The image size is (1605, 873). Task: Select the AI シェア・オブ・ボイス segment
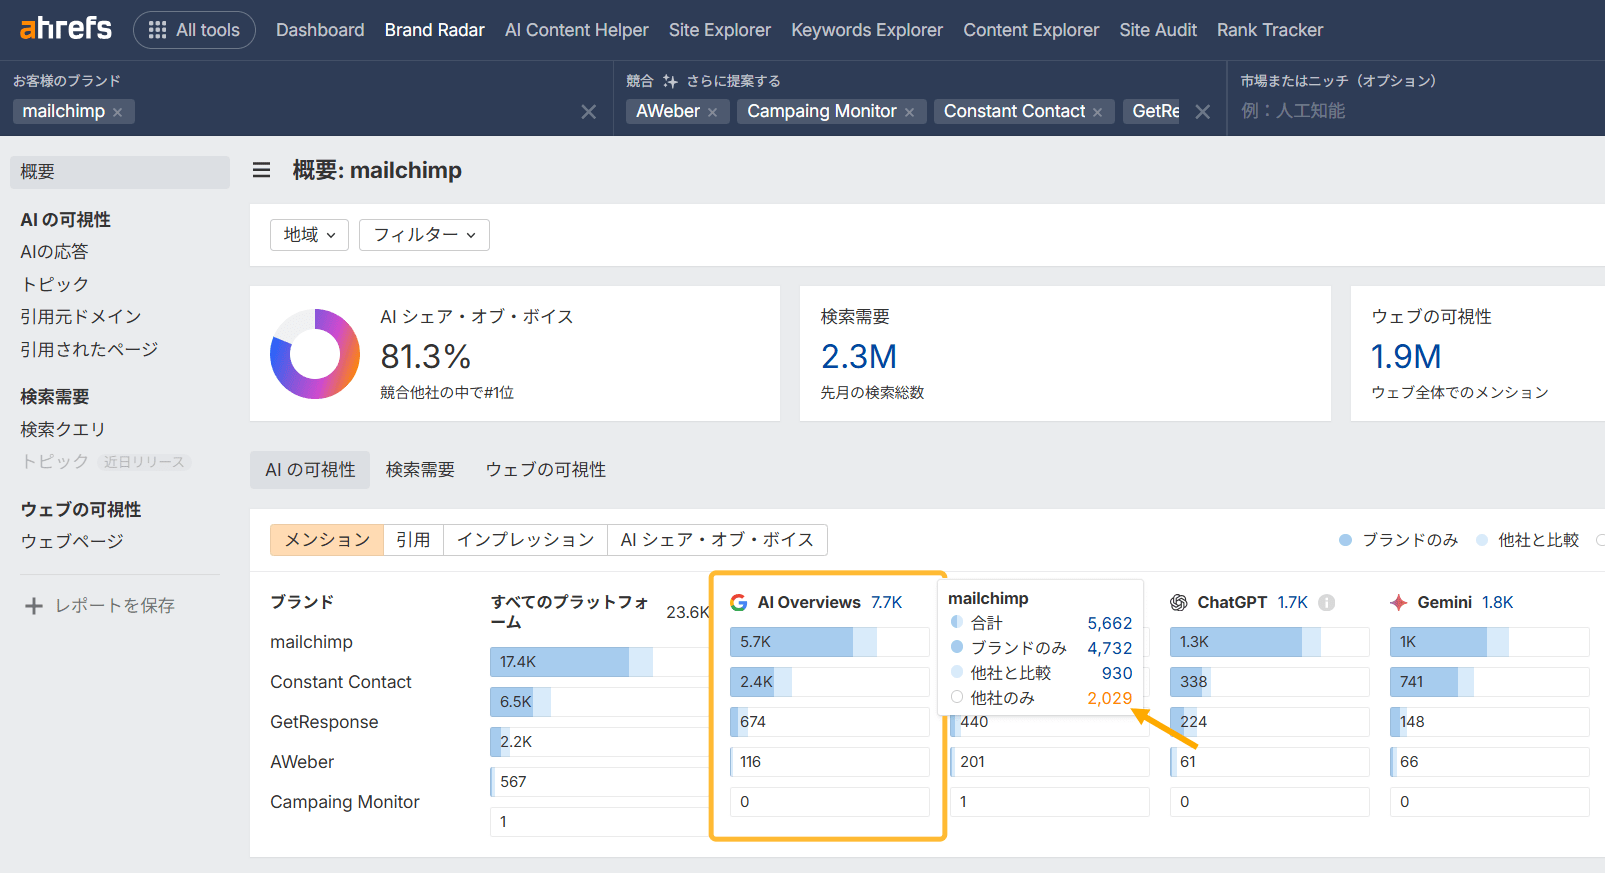pyautogui.click(x=717, y=540)
